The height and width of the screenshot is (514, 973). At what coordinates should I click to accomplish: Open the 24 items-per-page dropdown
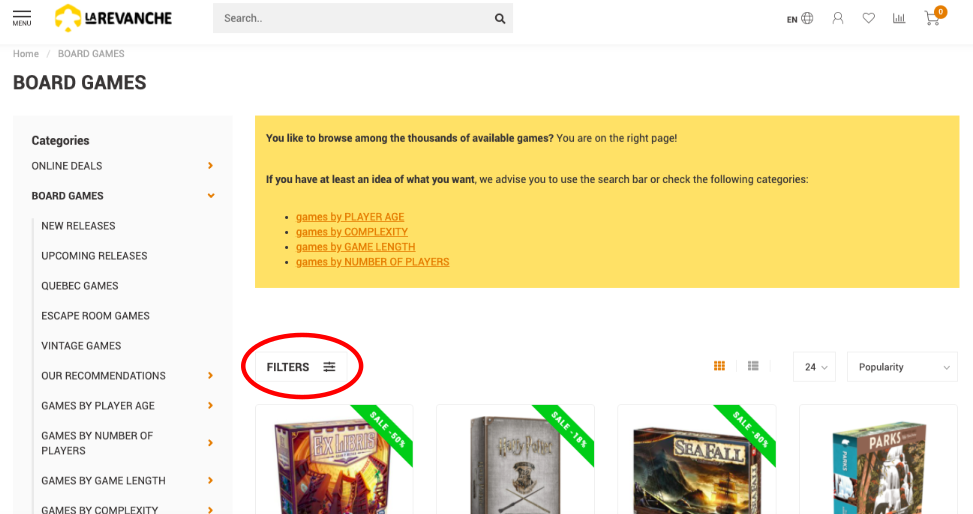coord(814,367)
